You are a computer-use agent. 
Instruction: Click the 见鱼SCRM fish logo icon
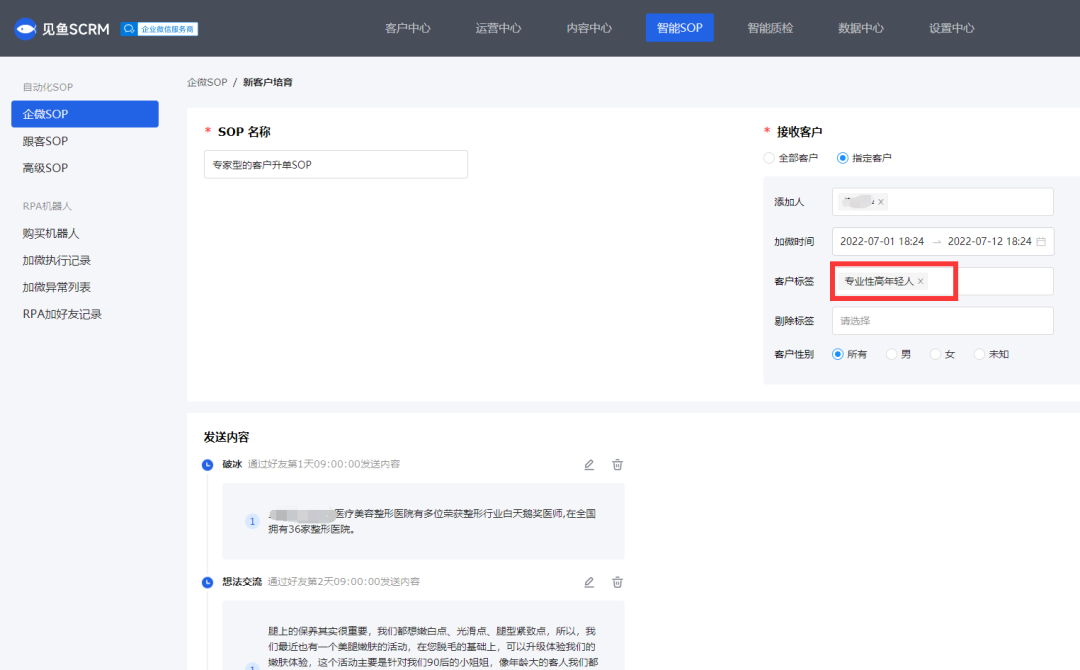pyautogui.click(x=25, y=28)
